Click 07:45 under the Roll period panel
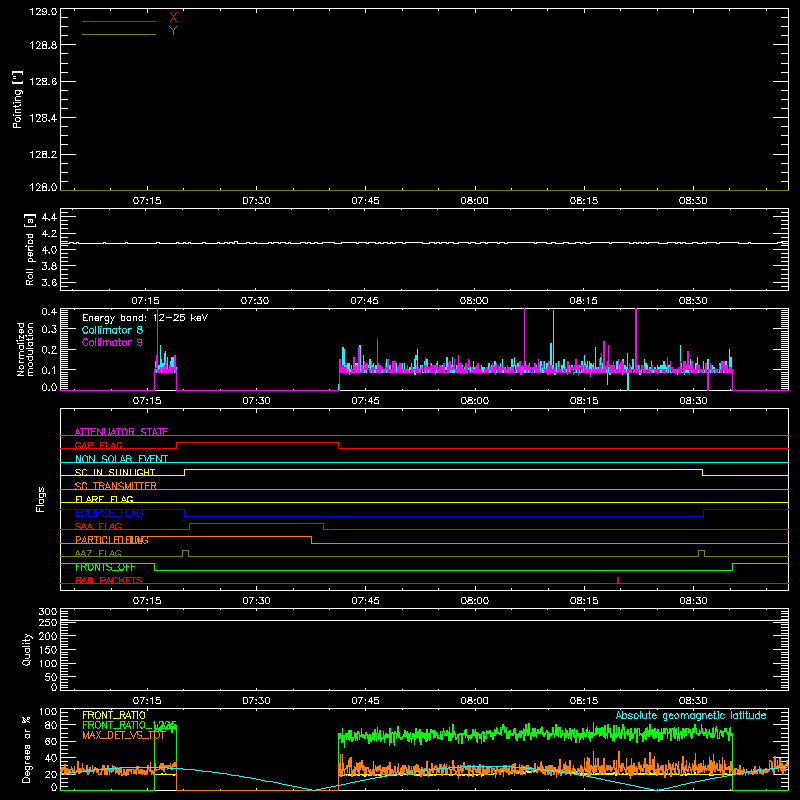 pos(364,301)
